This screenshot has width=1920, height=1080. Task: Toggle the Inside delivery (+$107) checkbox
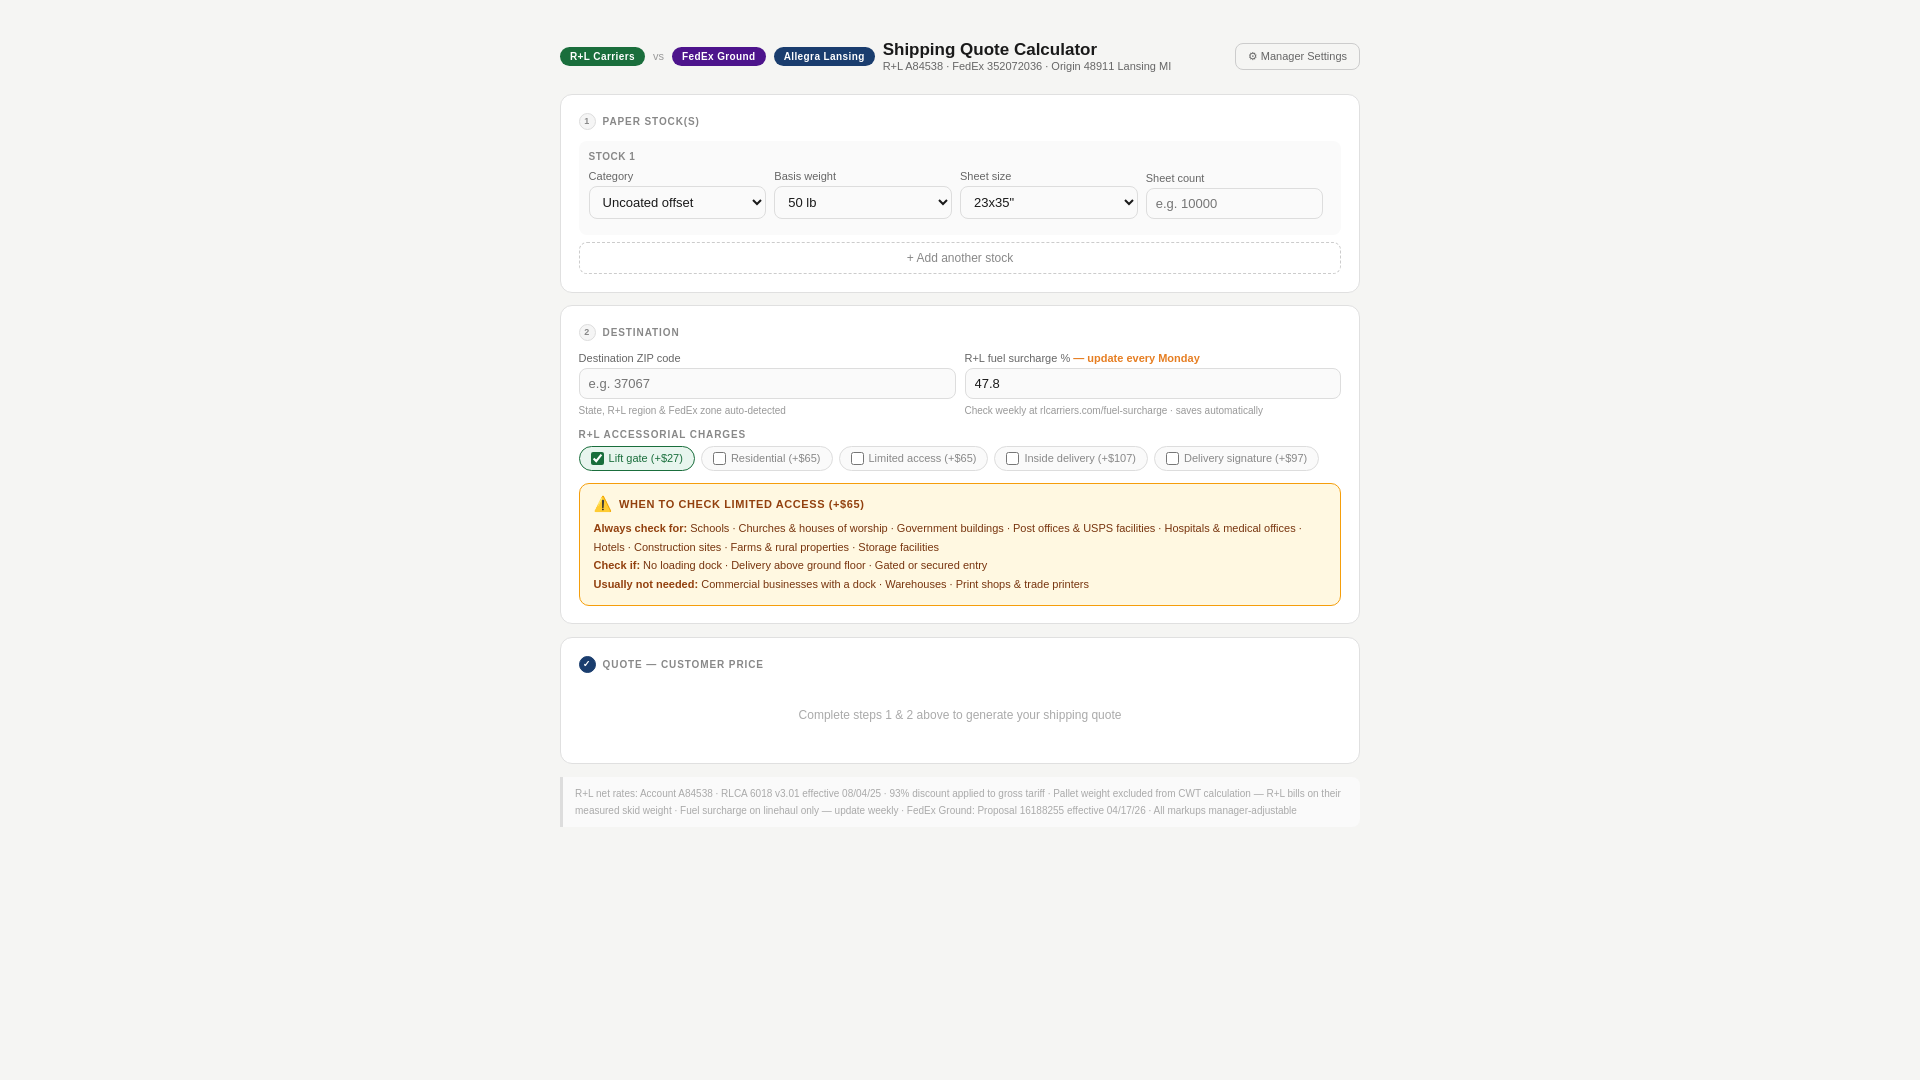[x=1012, y=459]
